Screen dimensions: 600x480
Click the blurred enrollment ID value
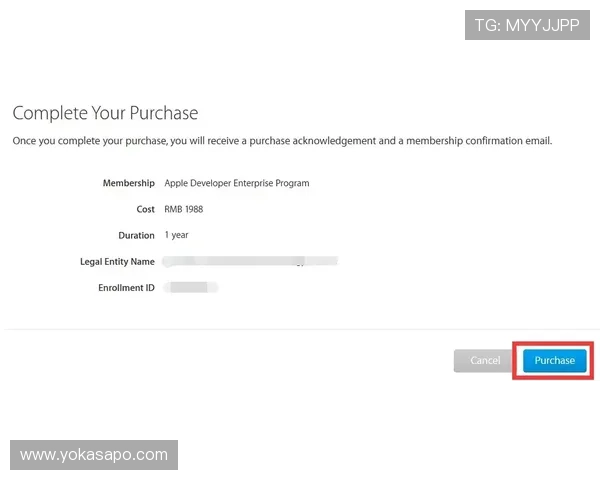pos(190,288)
